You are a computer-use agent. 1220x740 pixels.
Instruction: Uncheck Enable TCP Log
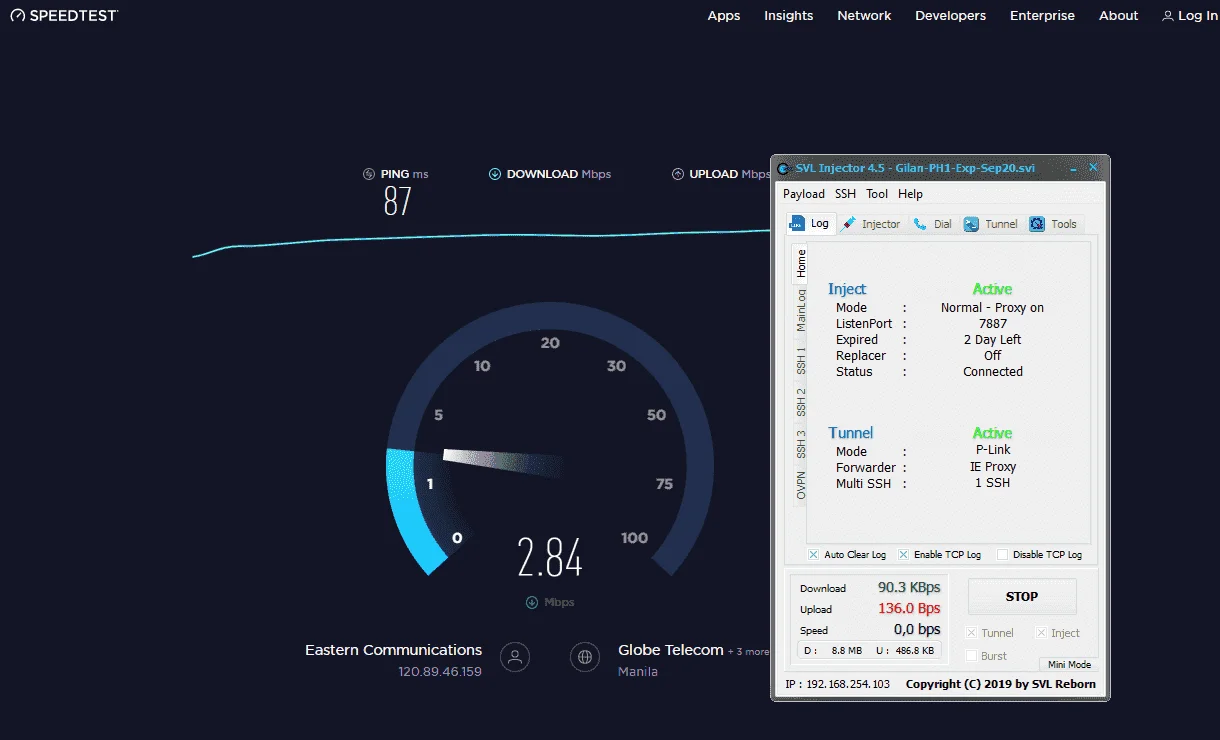(903, 554)
